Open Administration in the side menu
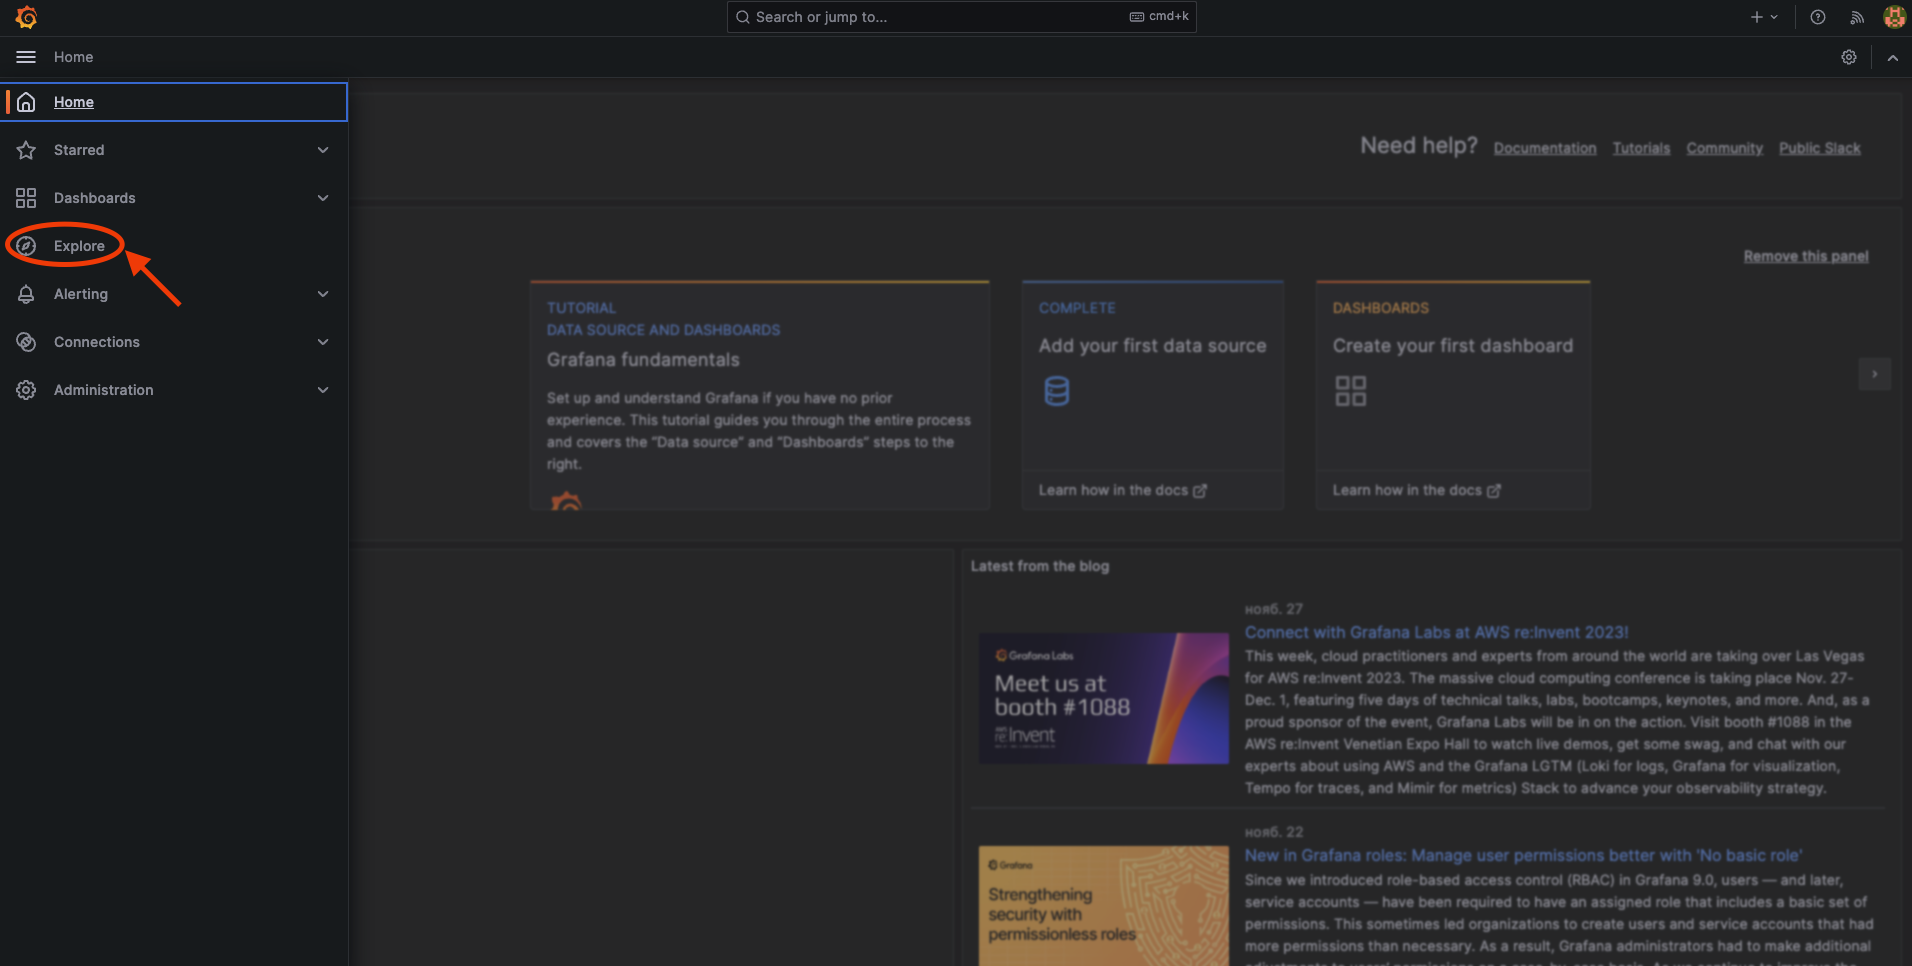Viewport: 1912px width, 966px height. click(104, 390)
